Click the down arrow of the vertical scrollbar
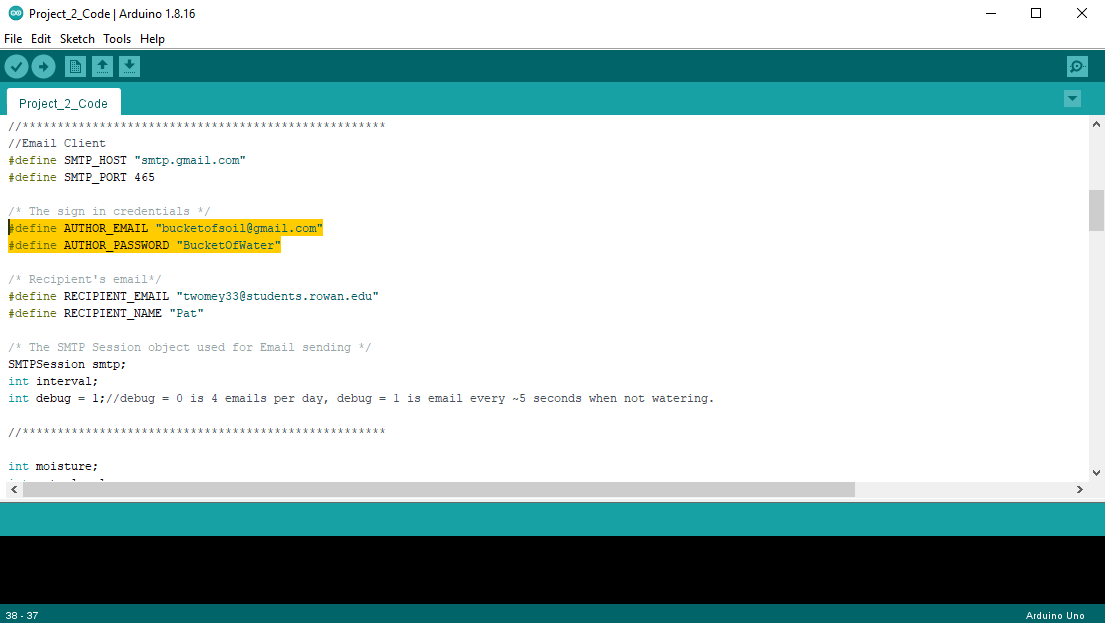This screenshot has height=623, width=1105. pyautogui.click(x=1096, y=472)
